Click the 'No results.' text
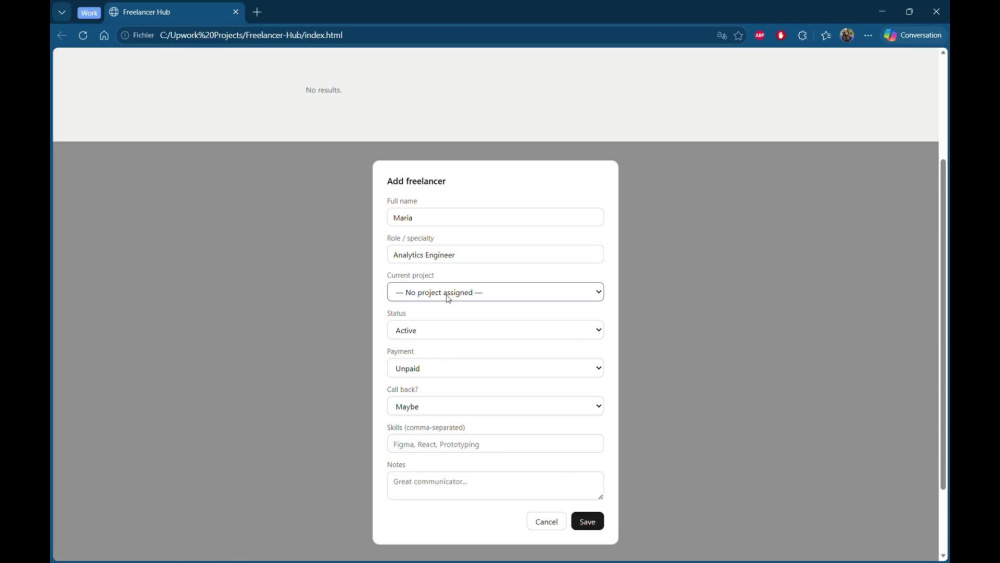This screenshot has height=563, width=1000. pyautogui.click(x=323, y=90)
